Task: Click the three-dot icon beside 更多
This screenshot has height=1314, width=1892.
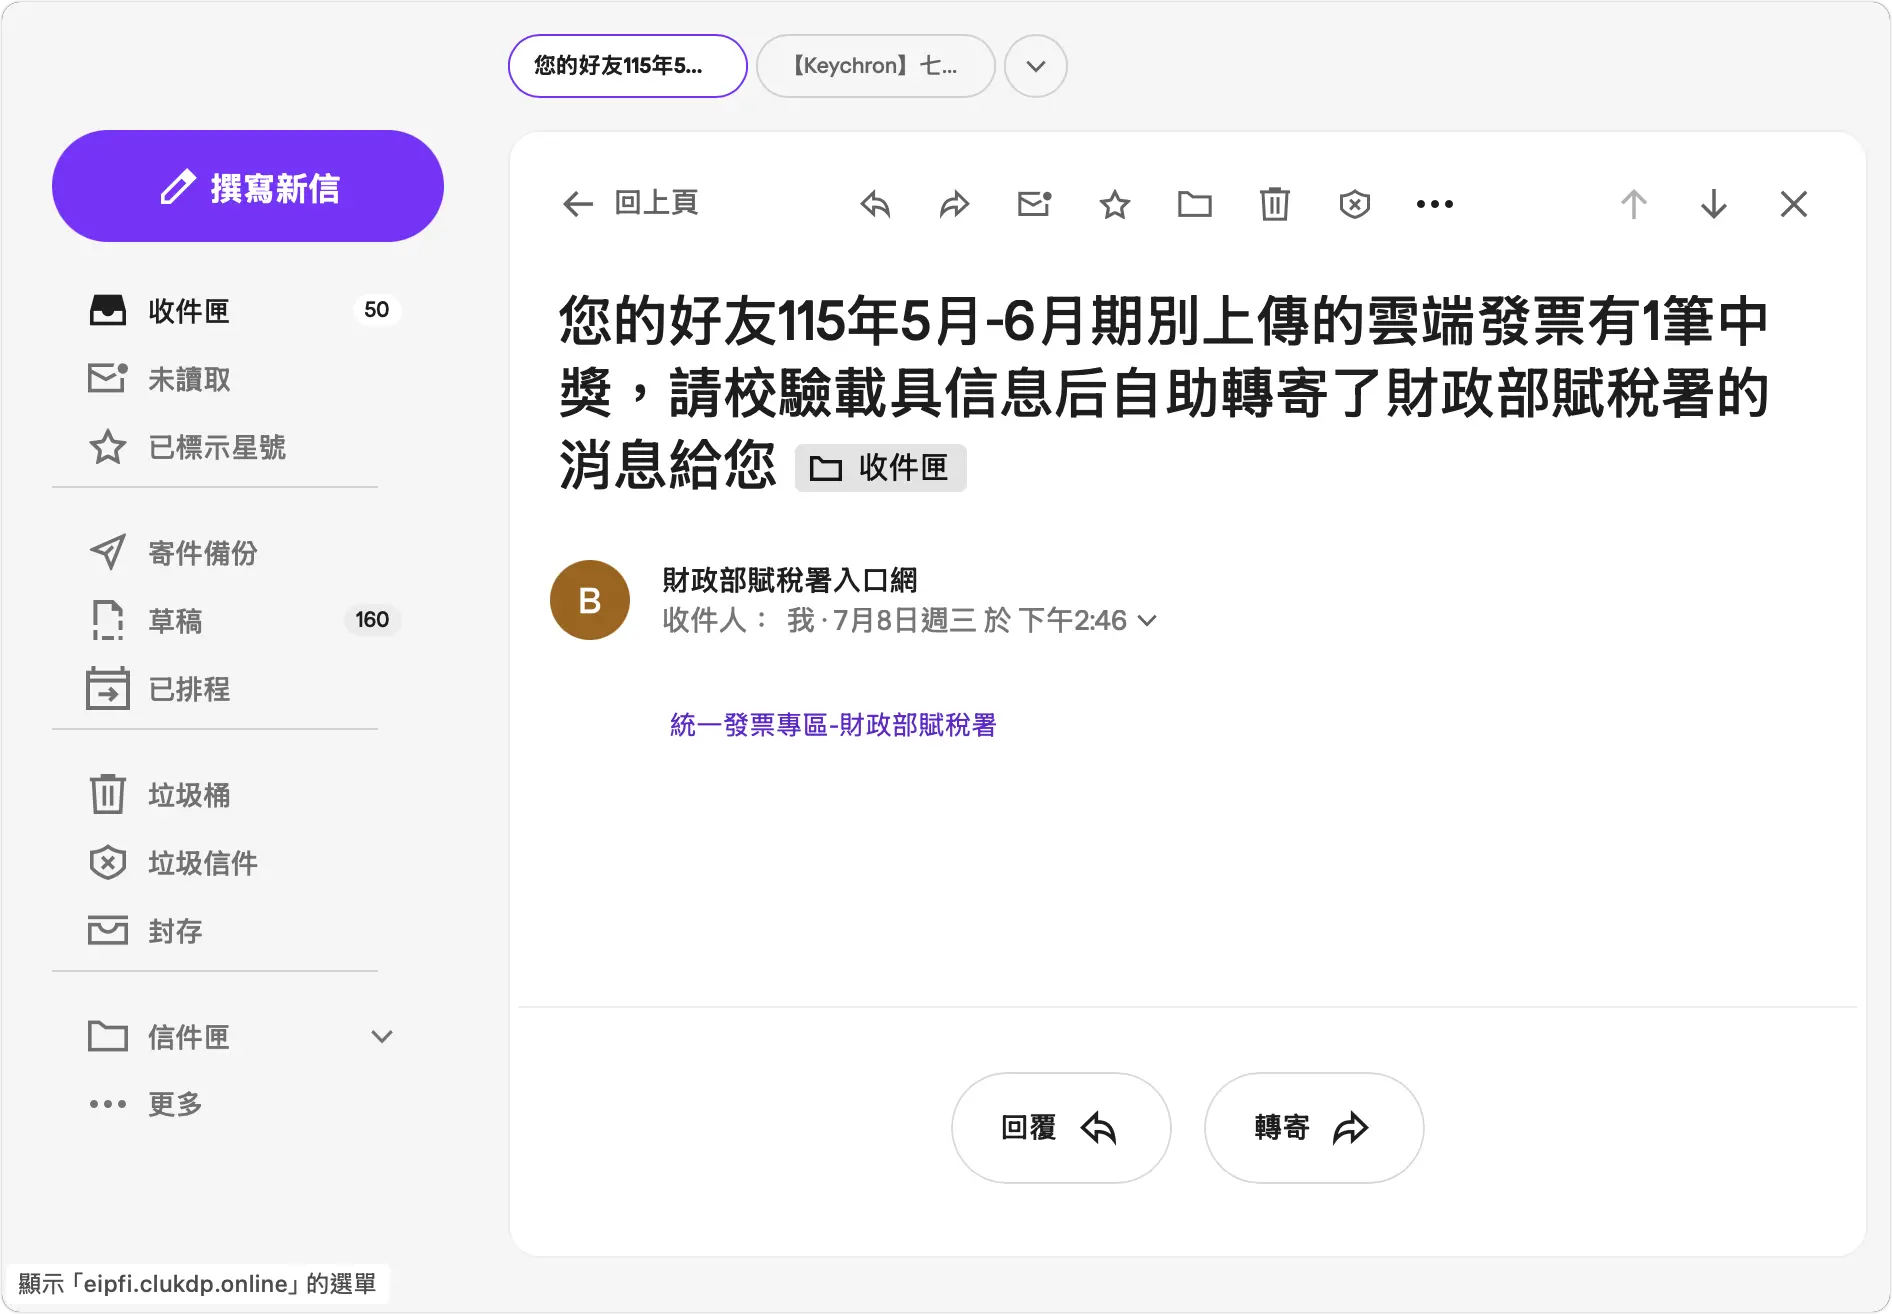Action: point(108,1104)
